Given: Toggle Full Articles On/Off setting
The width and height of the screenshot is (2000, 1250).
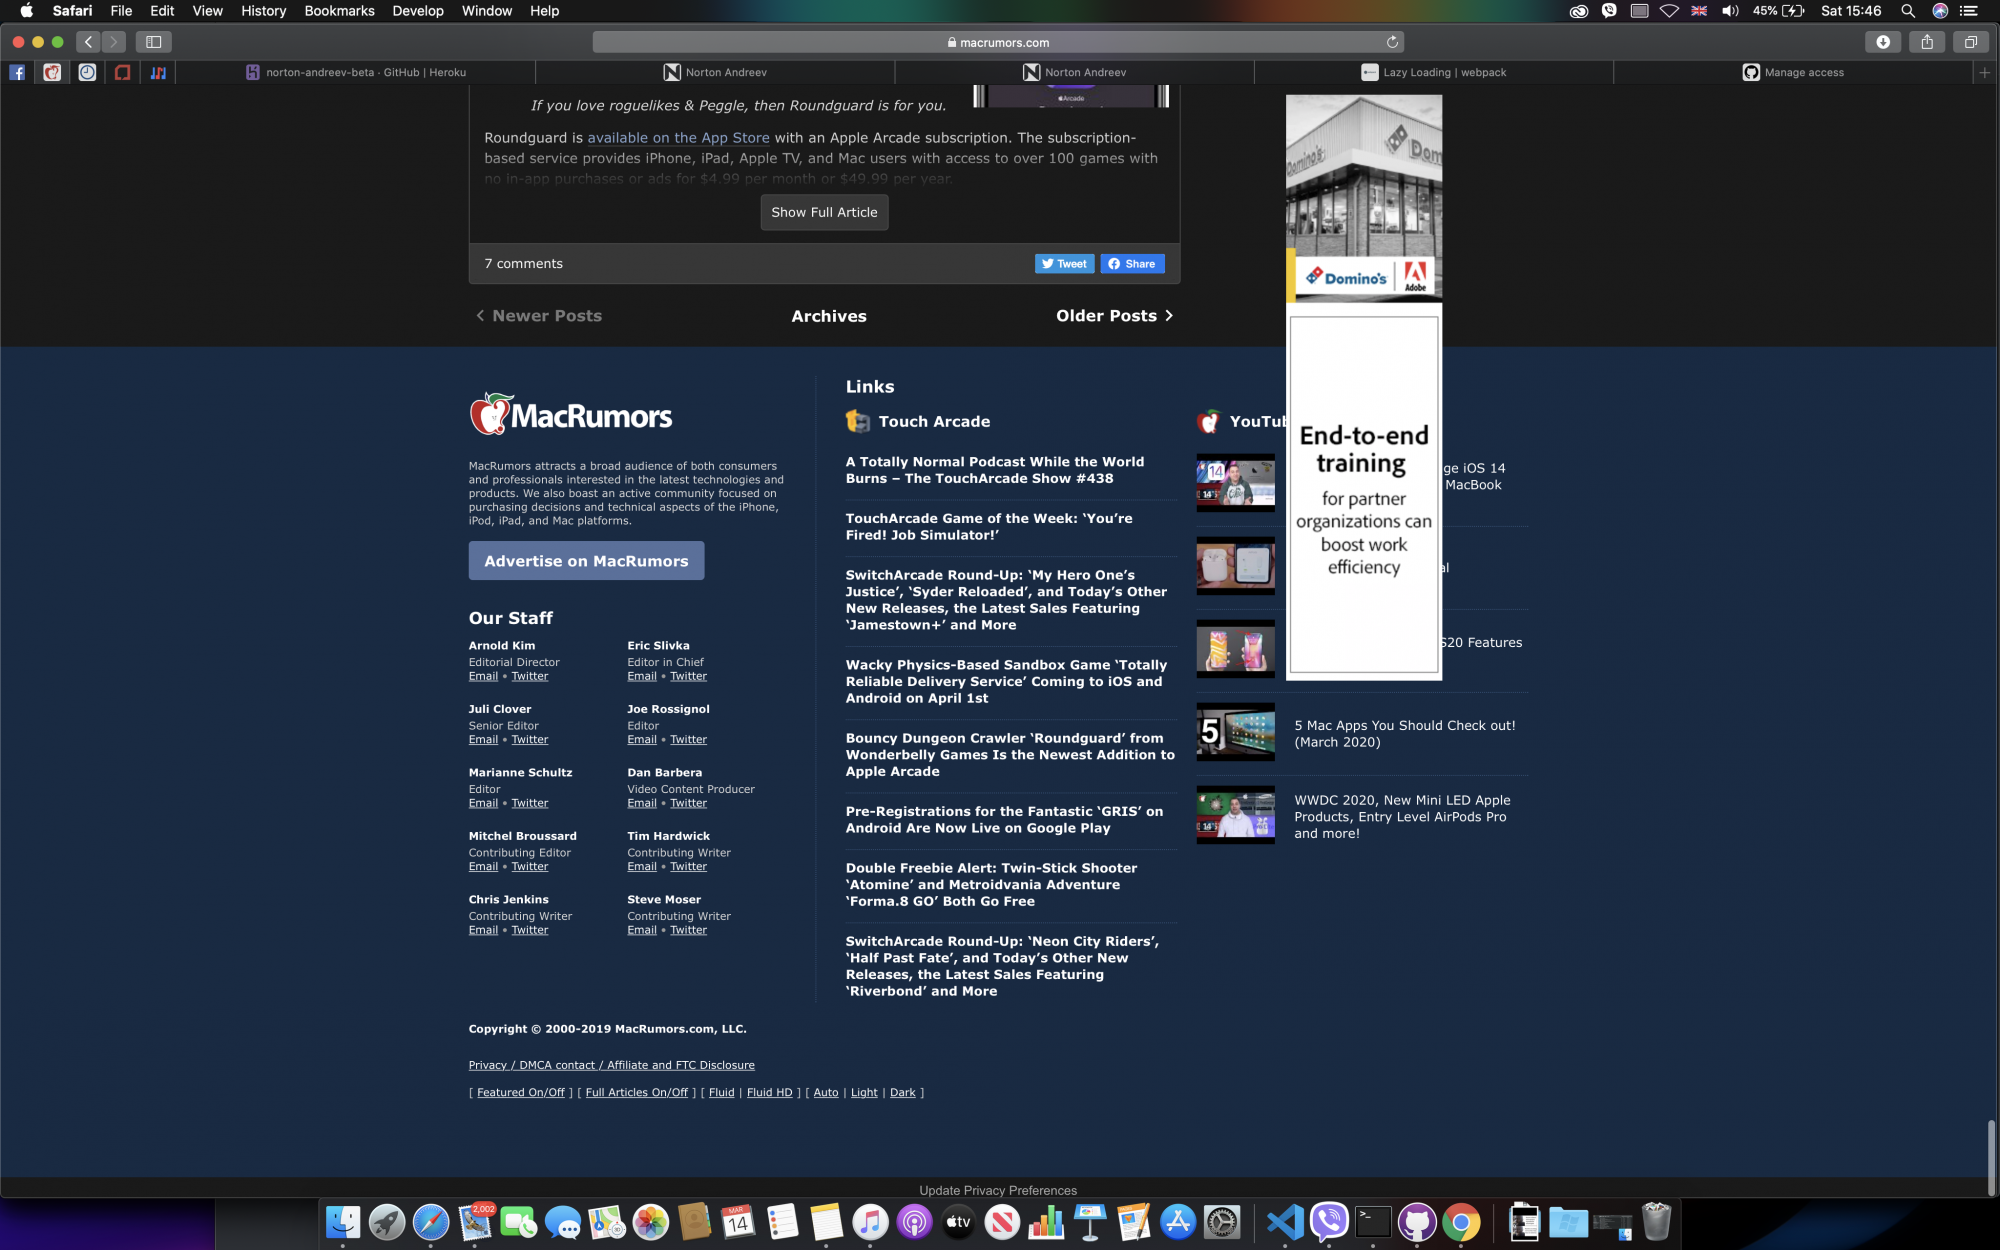Looking at the screenshot, I should [637, 1092].
